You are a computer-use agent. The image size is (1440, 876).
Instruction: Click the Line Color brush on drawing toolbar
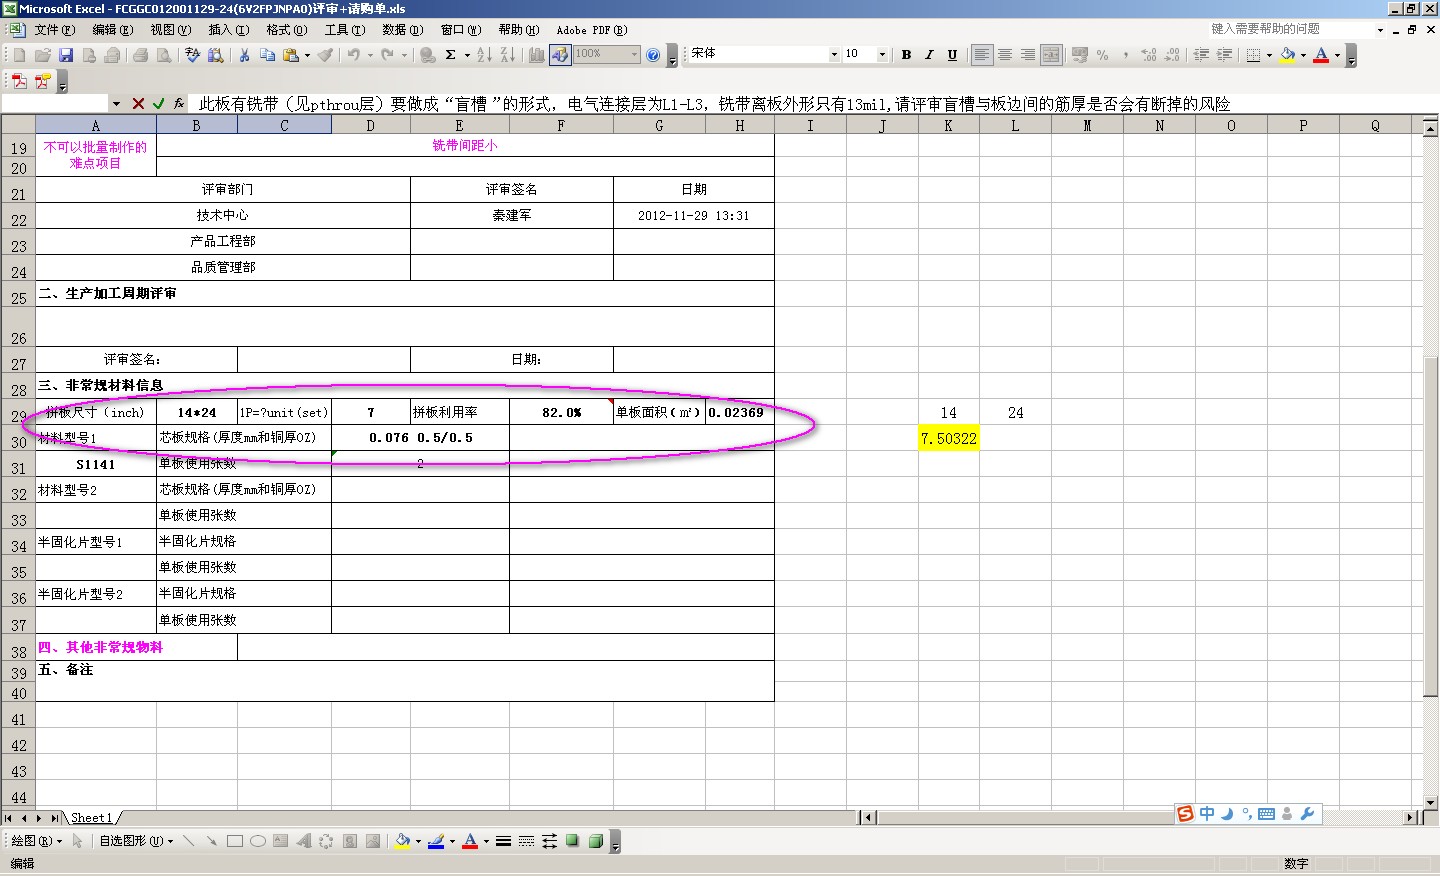(436, 841)
